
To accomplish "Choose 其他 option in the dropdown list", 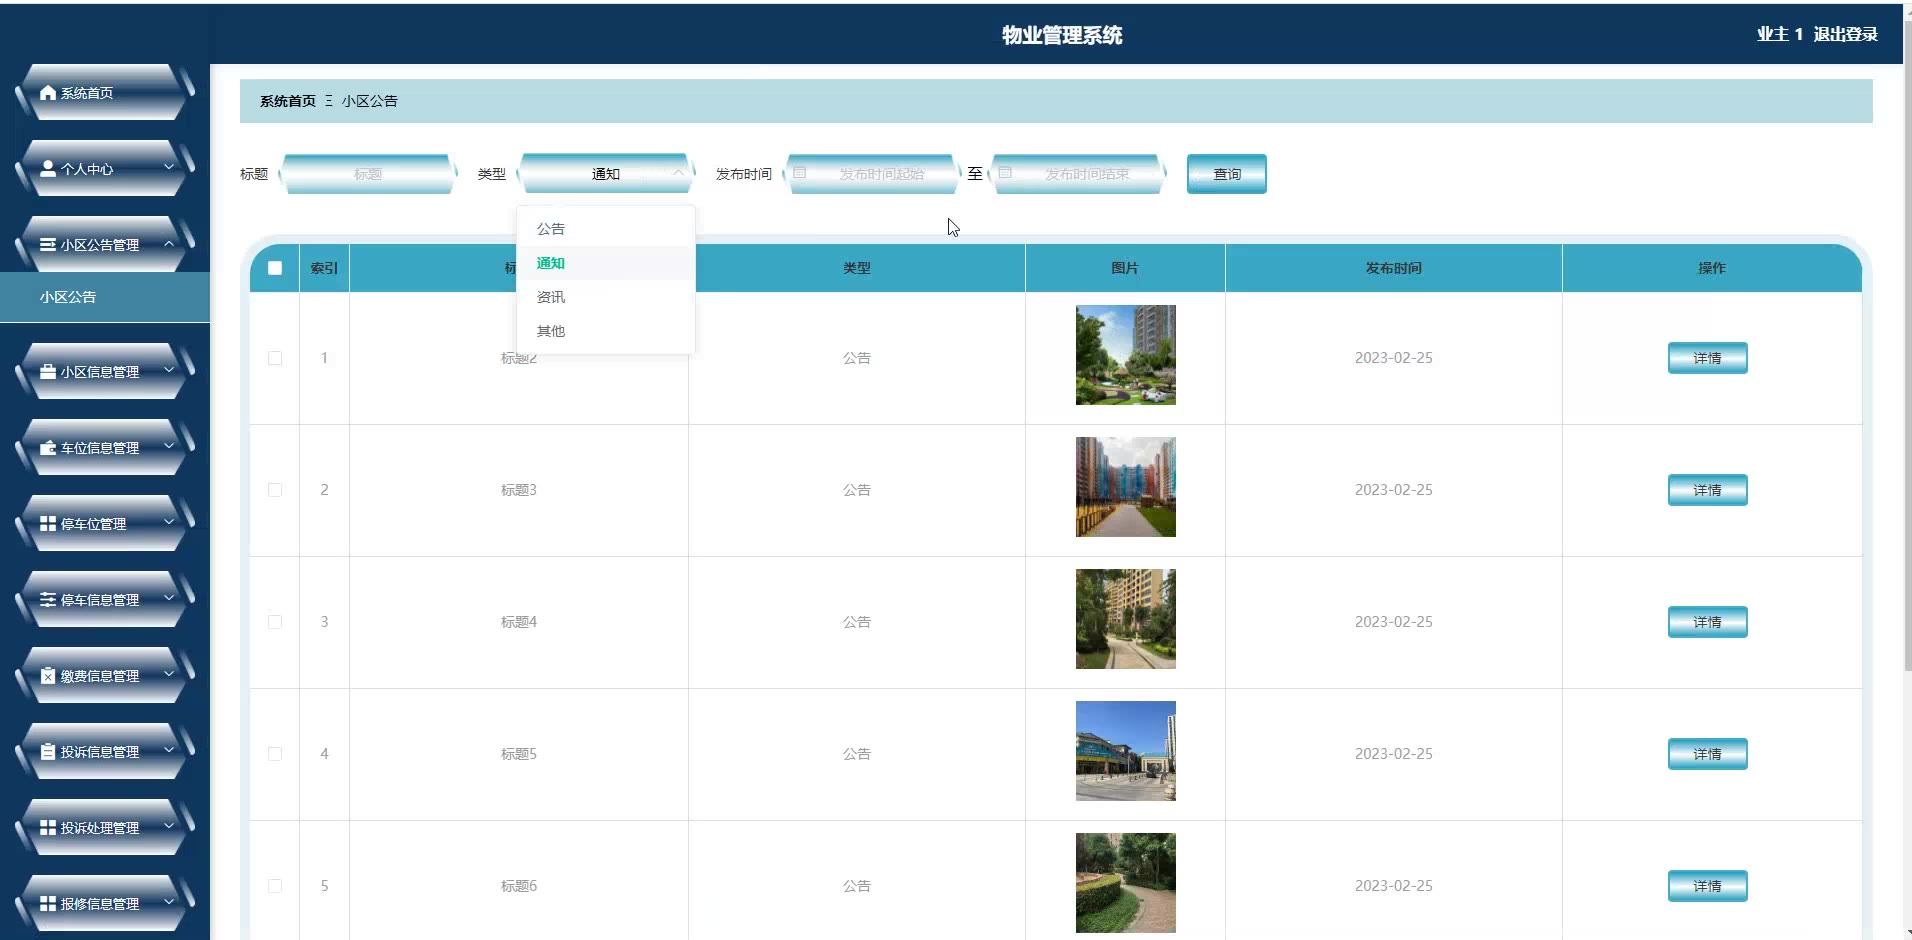I will click(x=551, y=331).
